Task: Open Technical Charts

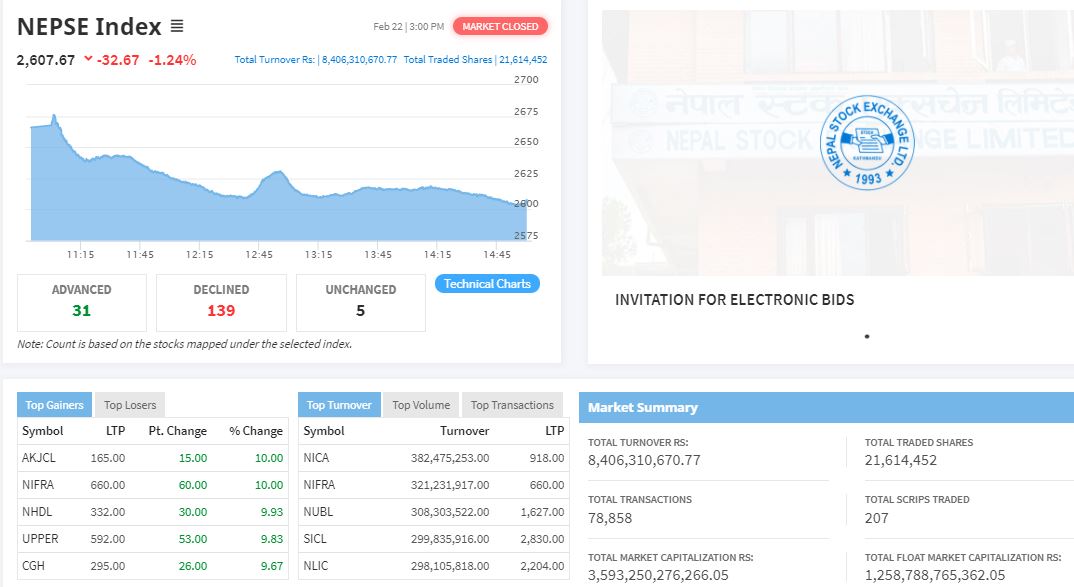Action: [487, 284]
